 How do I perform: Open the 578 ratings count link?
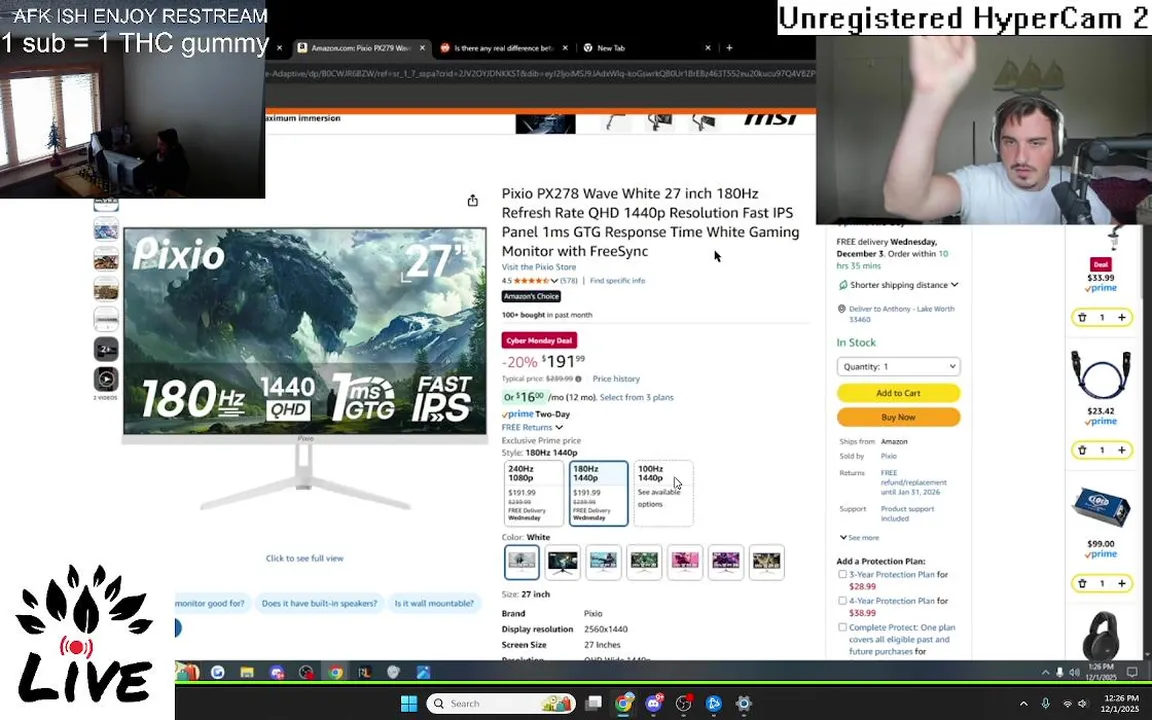pyautogui.click(x=569, y=281)
